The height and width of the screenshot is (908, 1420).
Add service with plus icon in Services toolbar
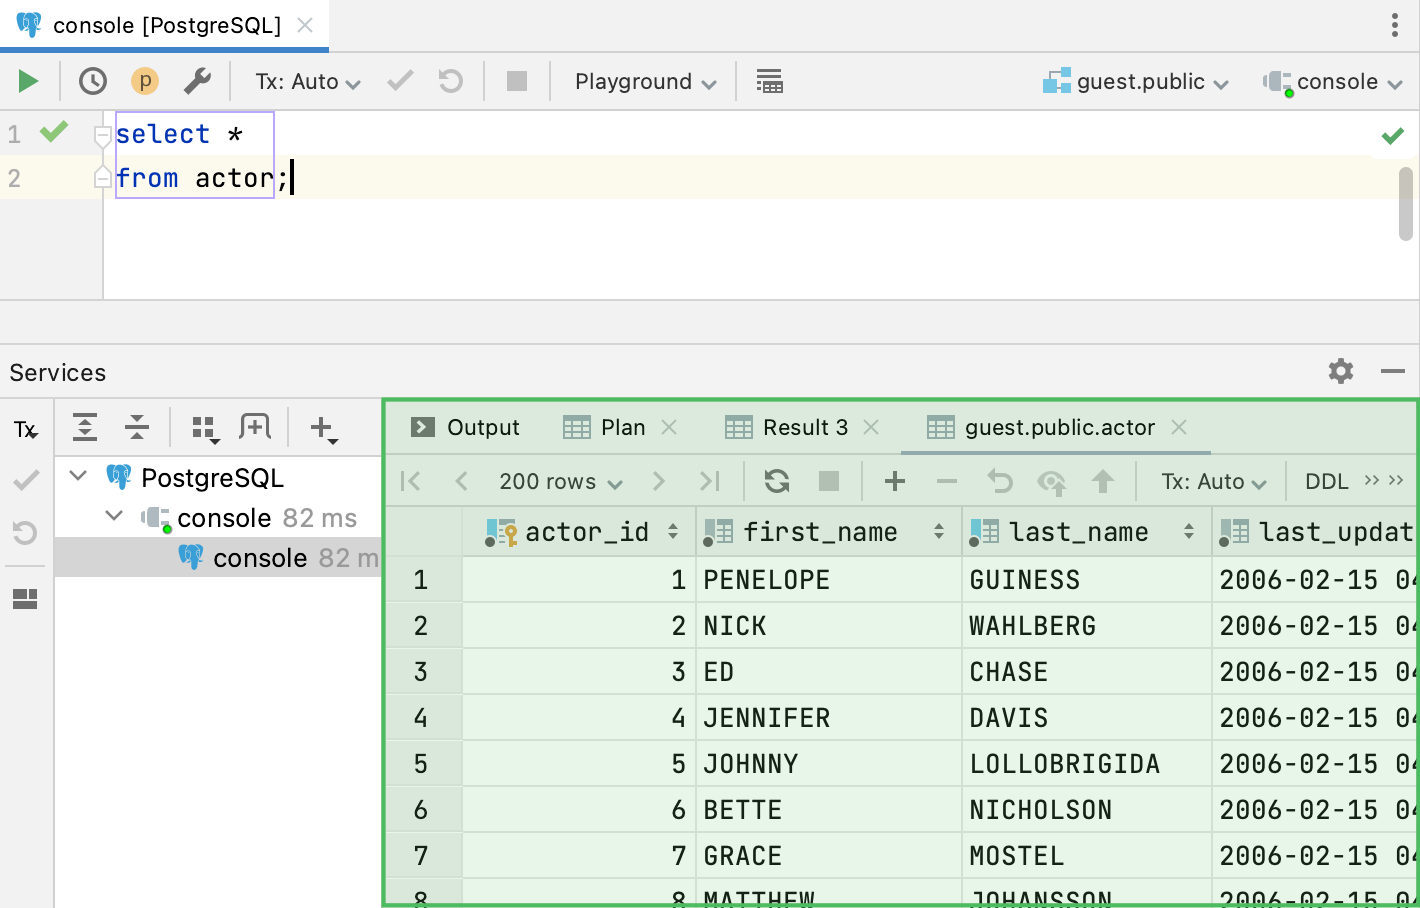click(323, 429)
